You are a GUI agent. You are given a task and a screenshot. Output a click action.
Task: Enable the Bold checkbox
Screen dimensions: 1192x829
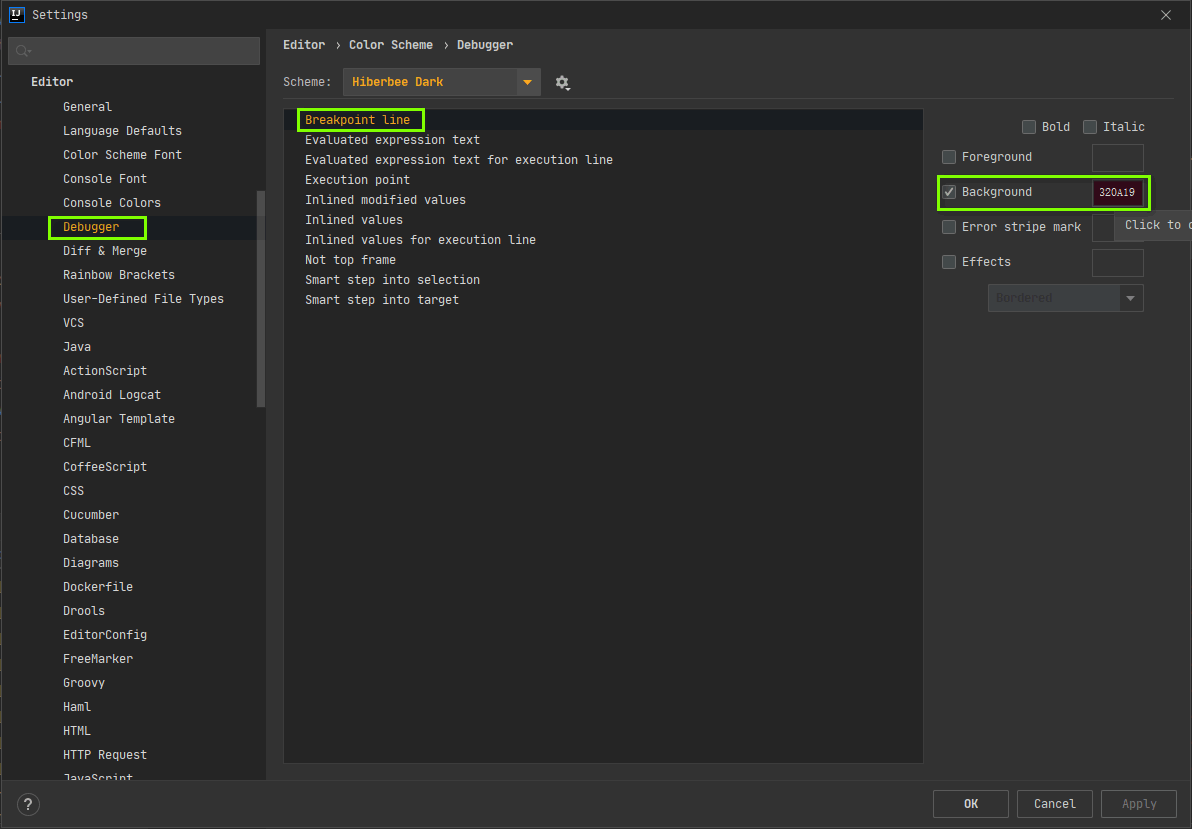click(x=1029, y=127)
